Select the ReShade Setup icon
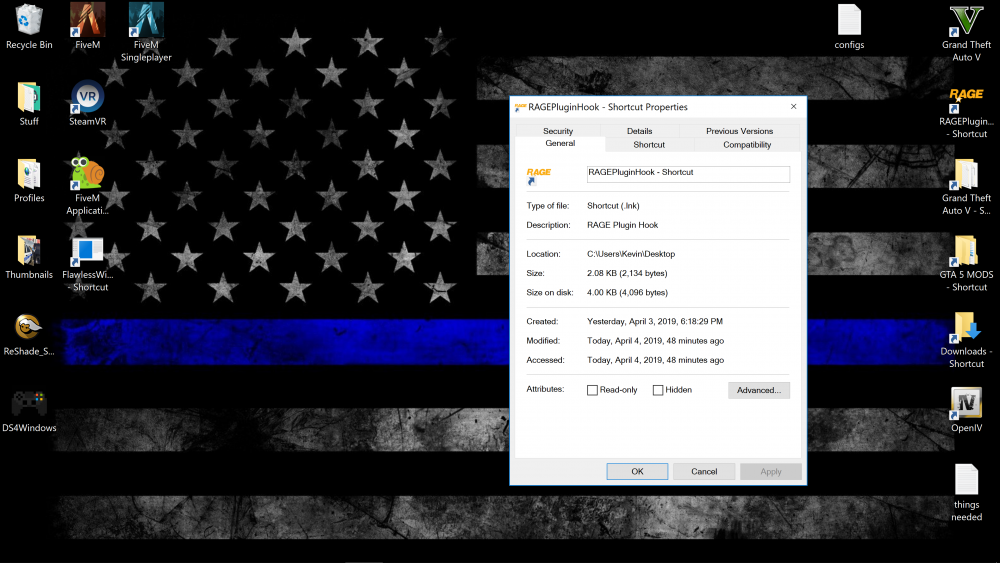The width and height of the screenshot is (1000, 563). 29,326
